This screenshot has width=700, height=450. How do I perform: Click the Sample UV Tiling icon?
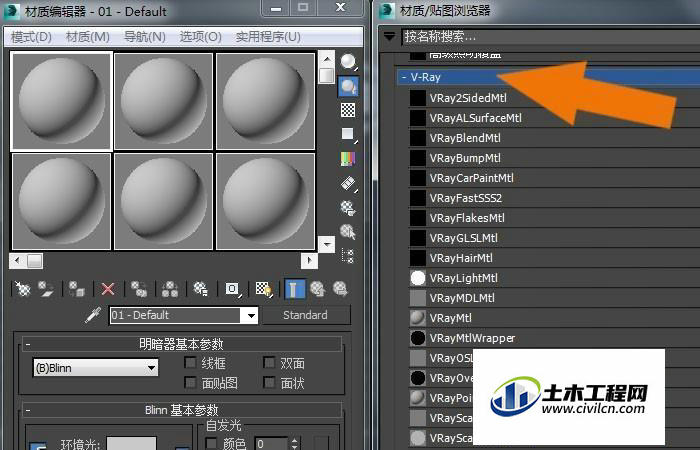pos(348,134)
